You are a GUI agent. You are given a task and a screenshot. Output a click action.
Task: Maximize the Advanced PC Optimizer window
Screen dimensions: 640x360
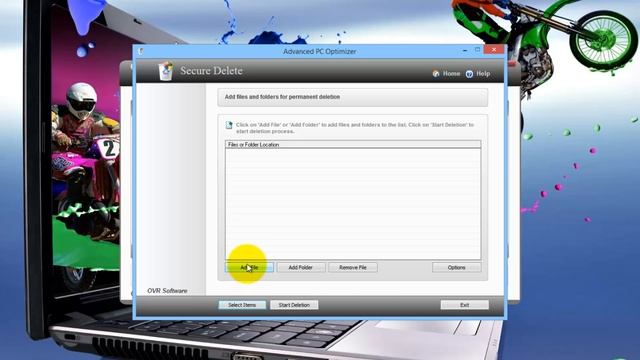point(477,50)
